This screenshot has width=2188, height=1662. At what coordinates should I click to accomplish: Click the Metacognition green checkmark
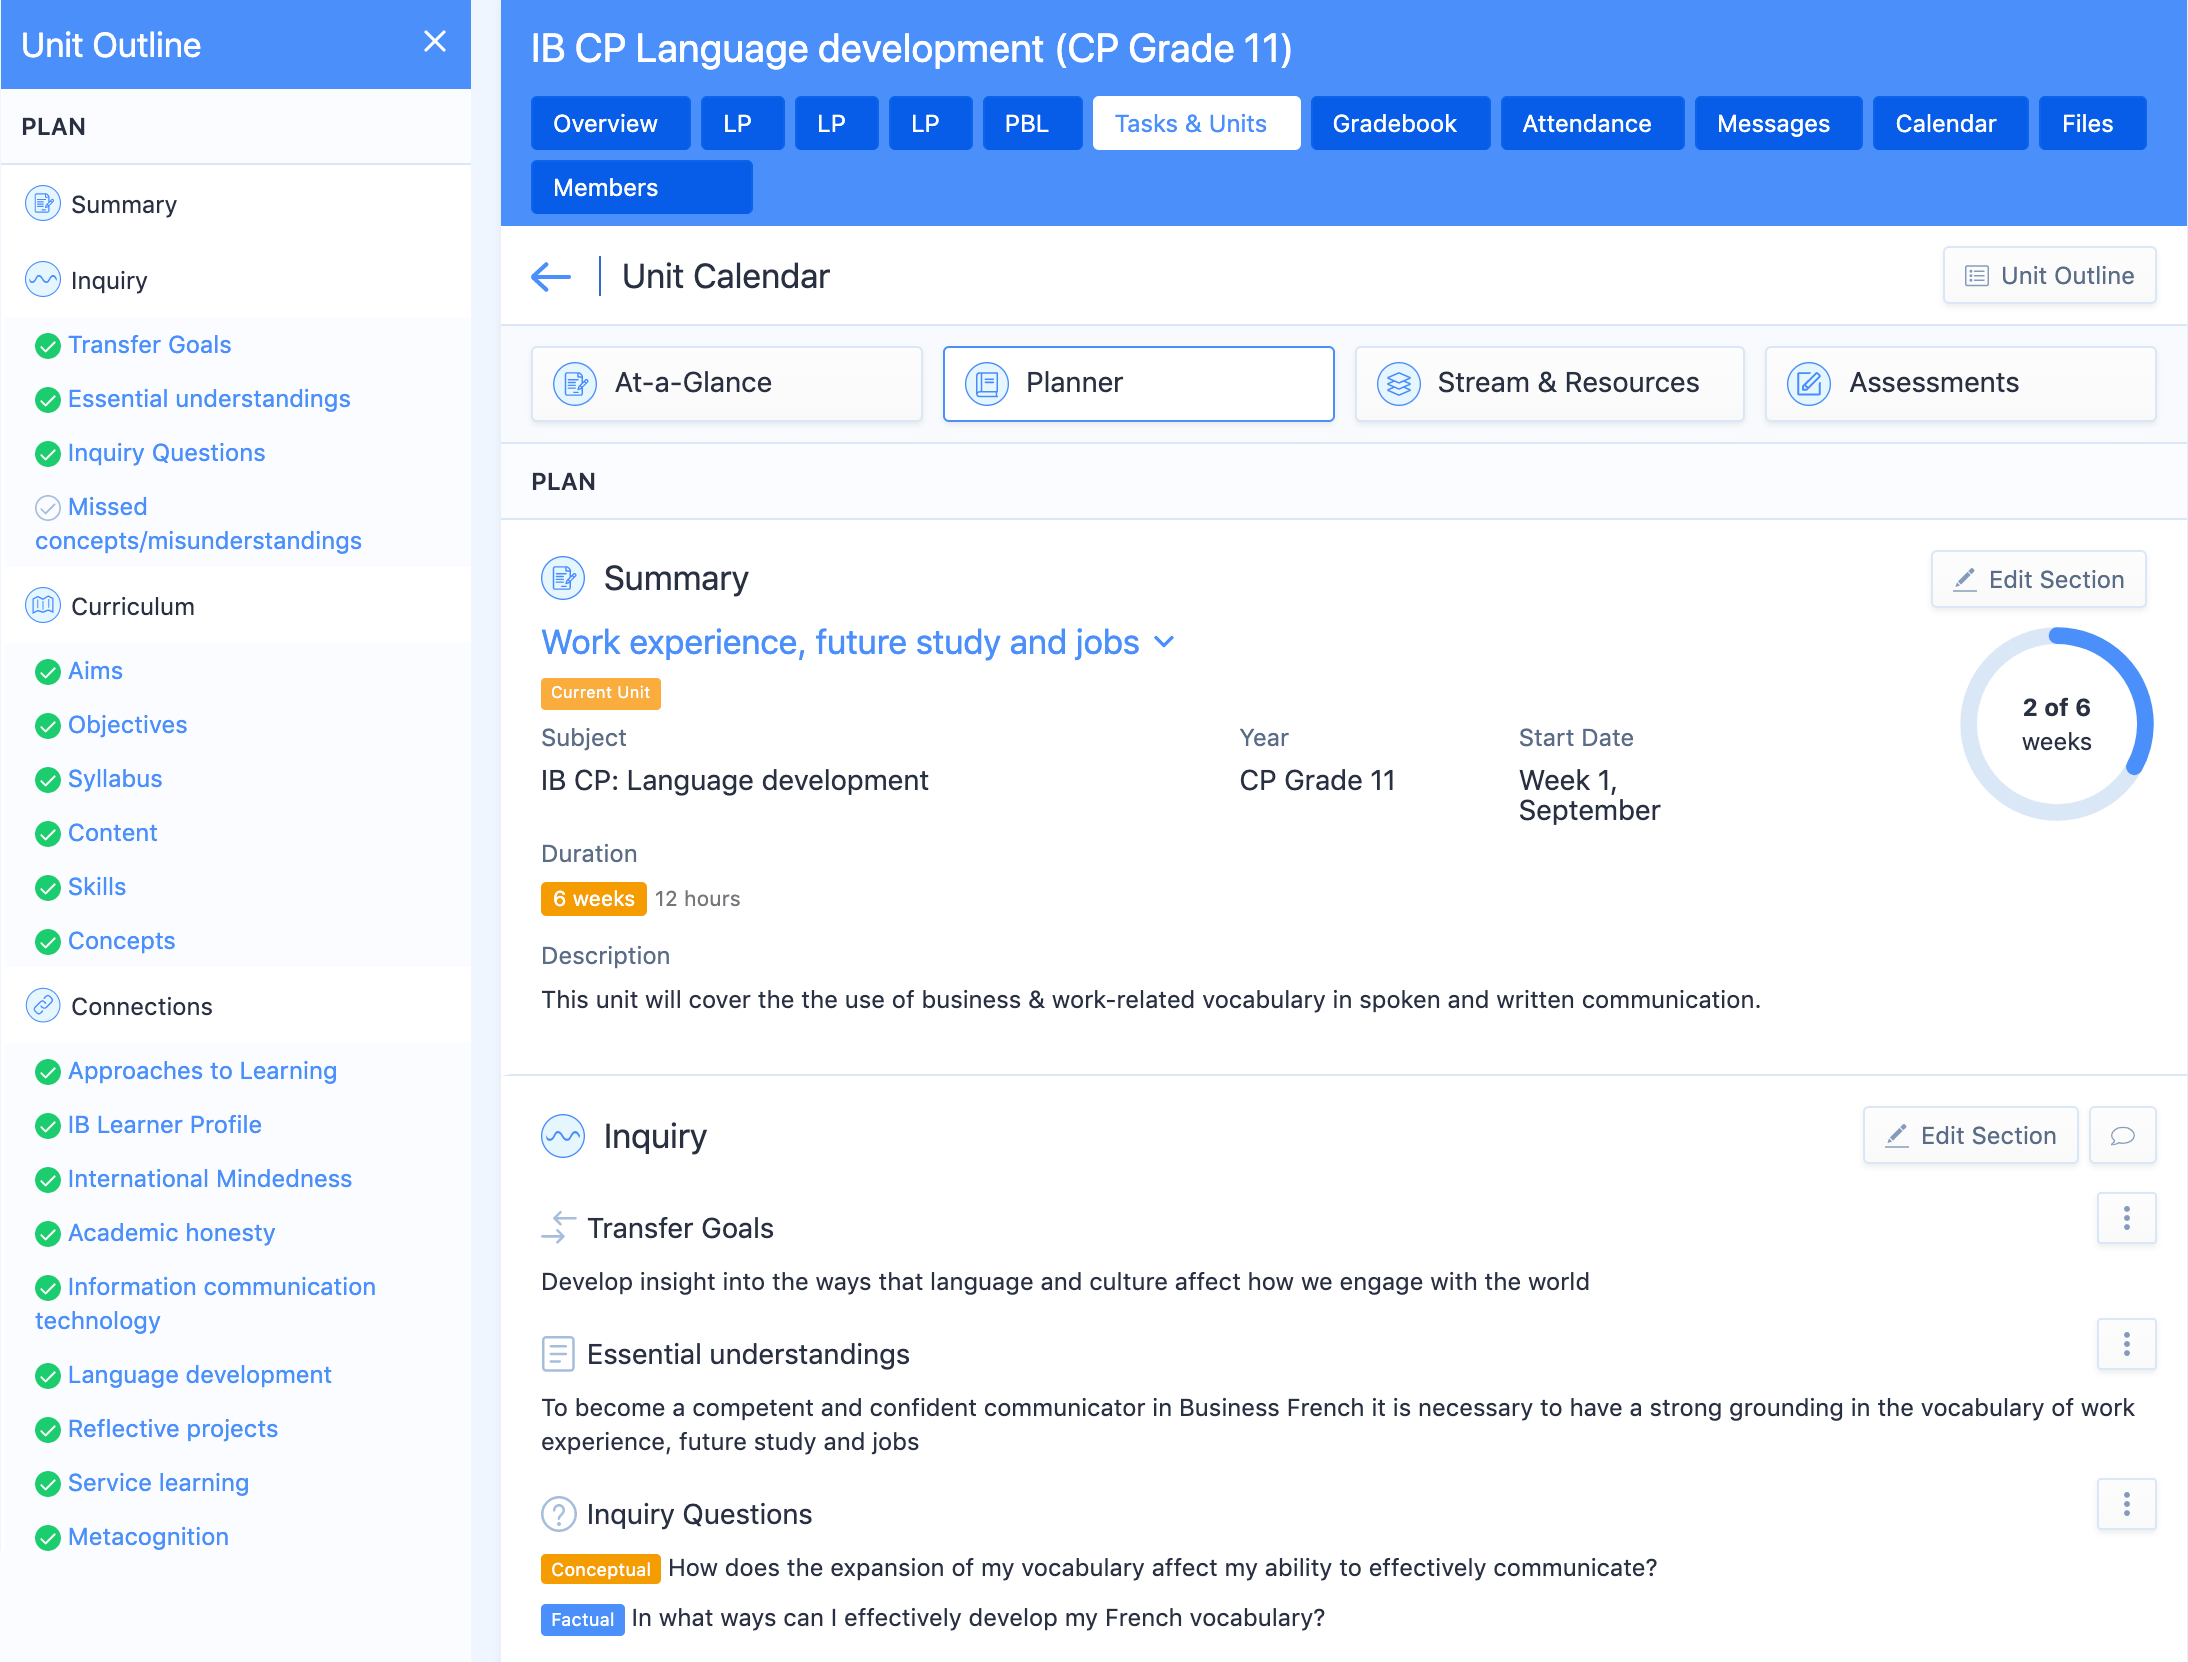(x=47, y=1538)
